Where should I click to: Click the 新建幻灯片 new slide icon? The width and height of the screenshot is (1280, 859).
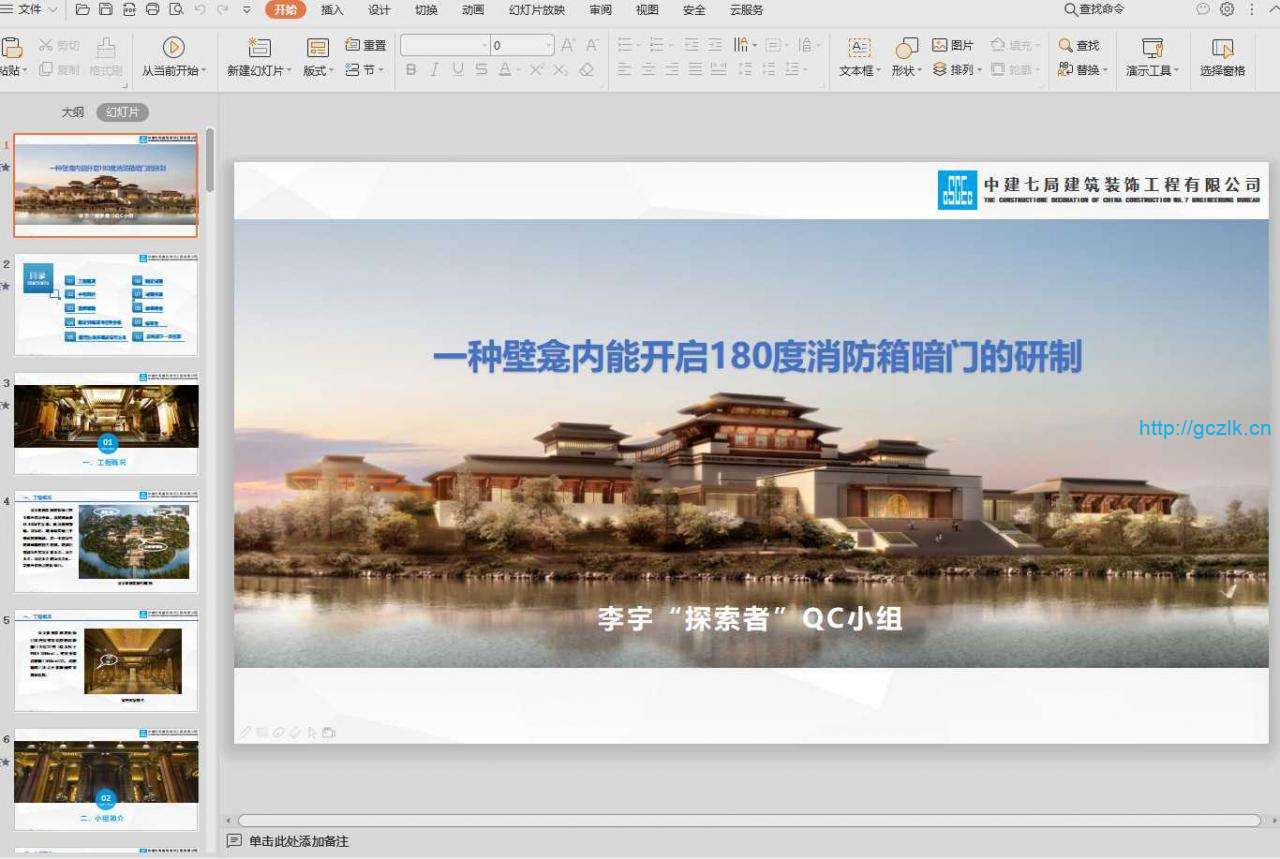click(x=259, y=47)
